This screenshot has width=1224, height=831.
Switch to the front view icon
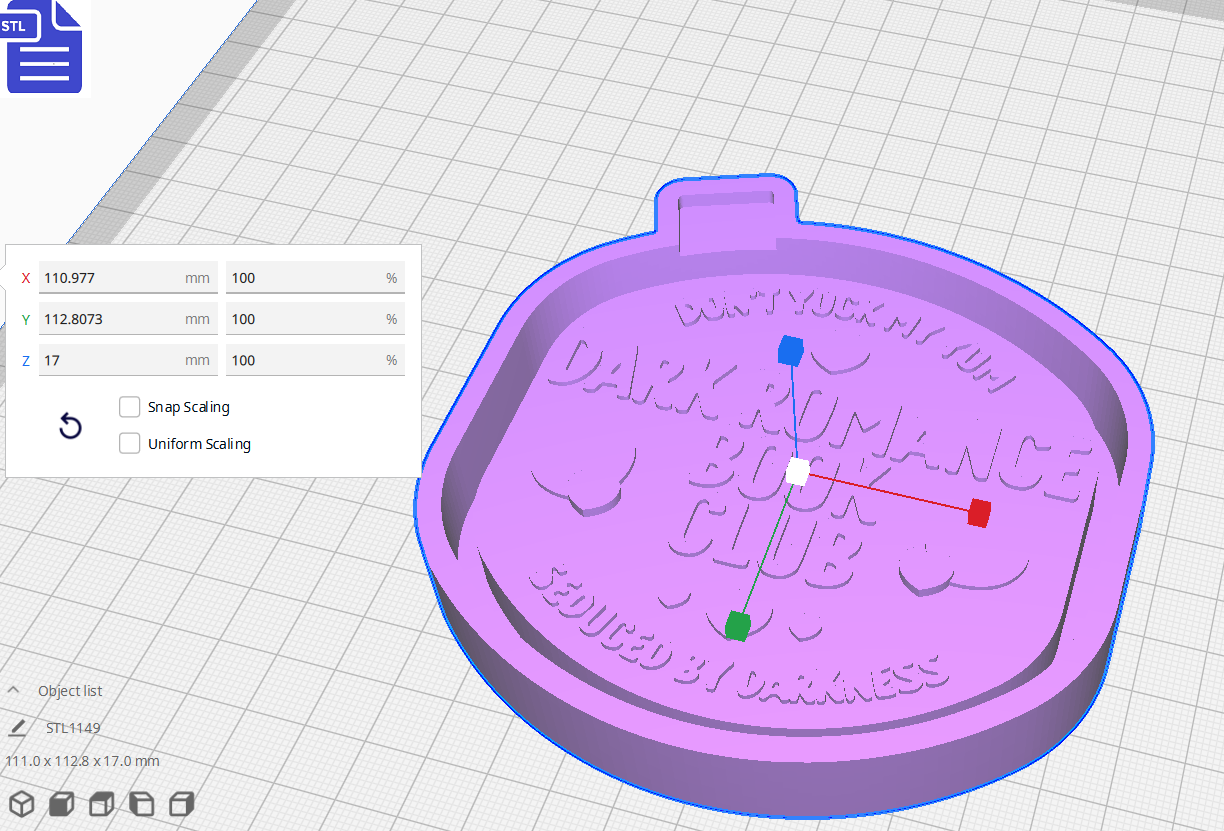pyautogui.click(x=61, y=803)
